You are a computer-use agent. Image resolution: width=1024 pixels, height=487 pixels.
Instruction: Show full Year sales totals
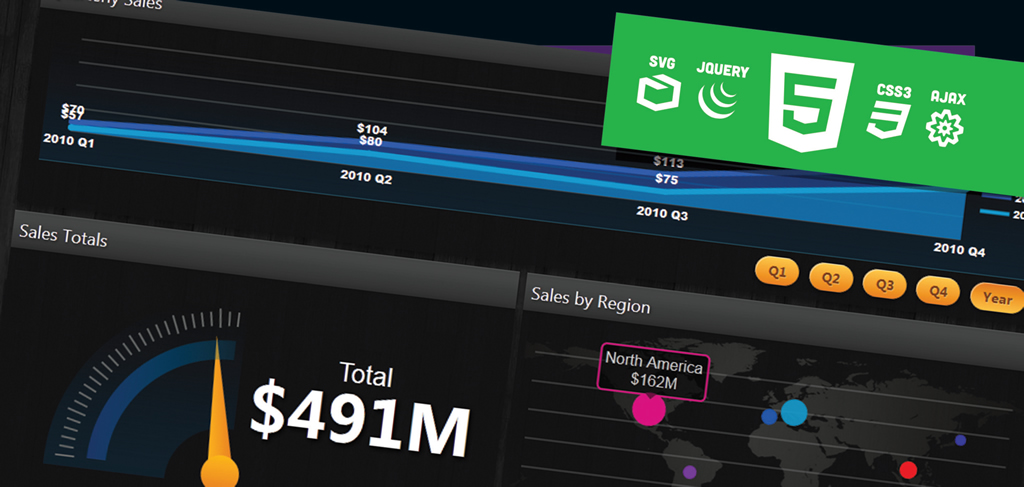click(x=996, y=298)
